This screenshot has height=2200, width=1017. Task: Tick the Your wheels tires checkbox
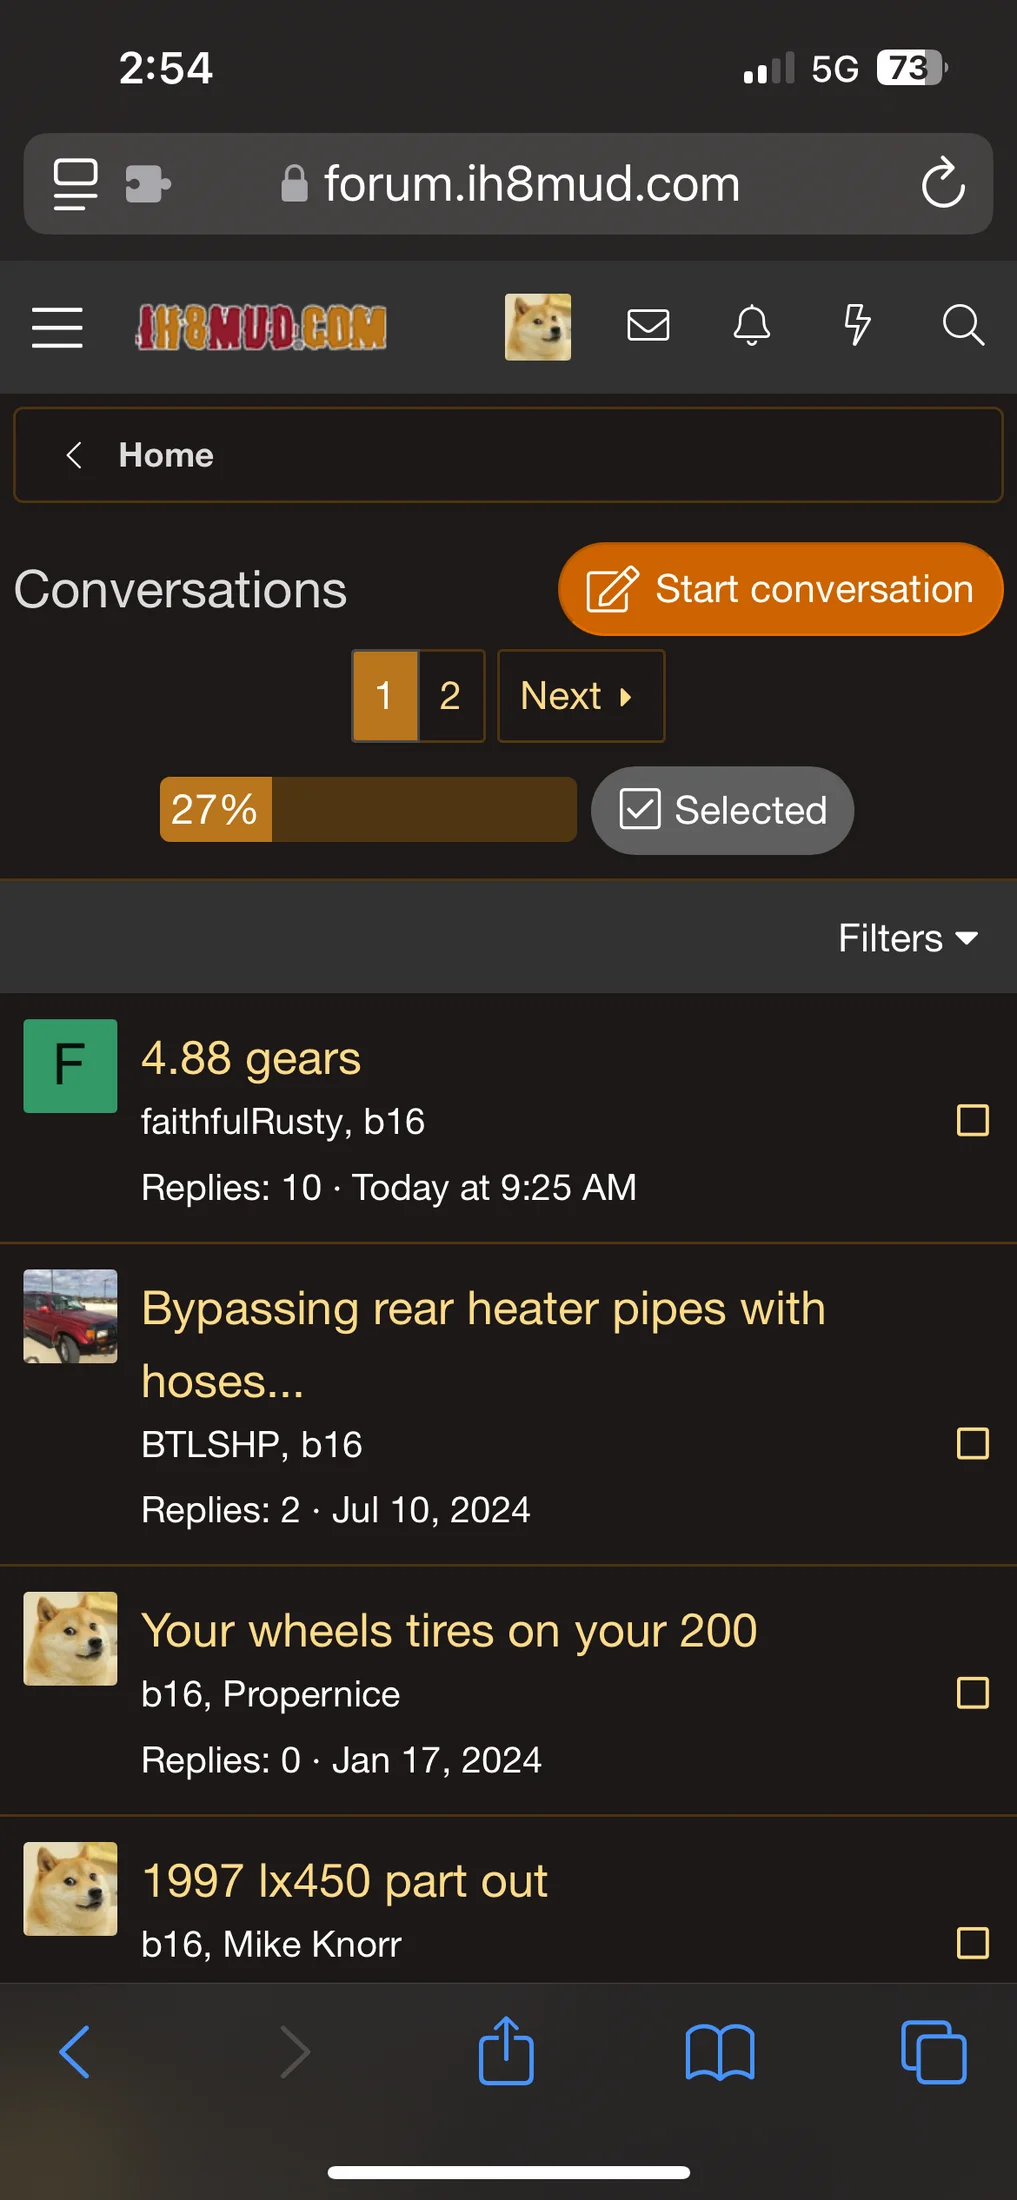click(973, 1693)
